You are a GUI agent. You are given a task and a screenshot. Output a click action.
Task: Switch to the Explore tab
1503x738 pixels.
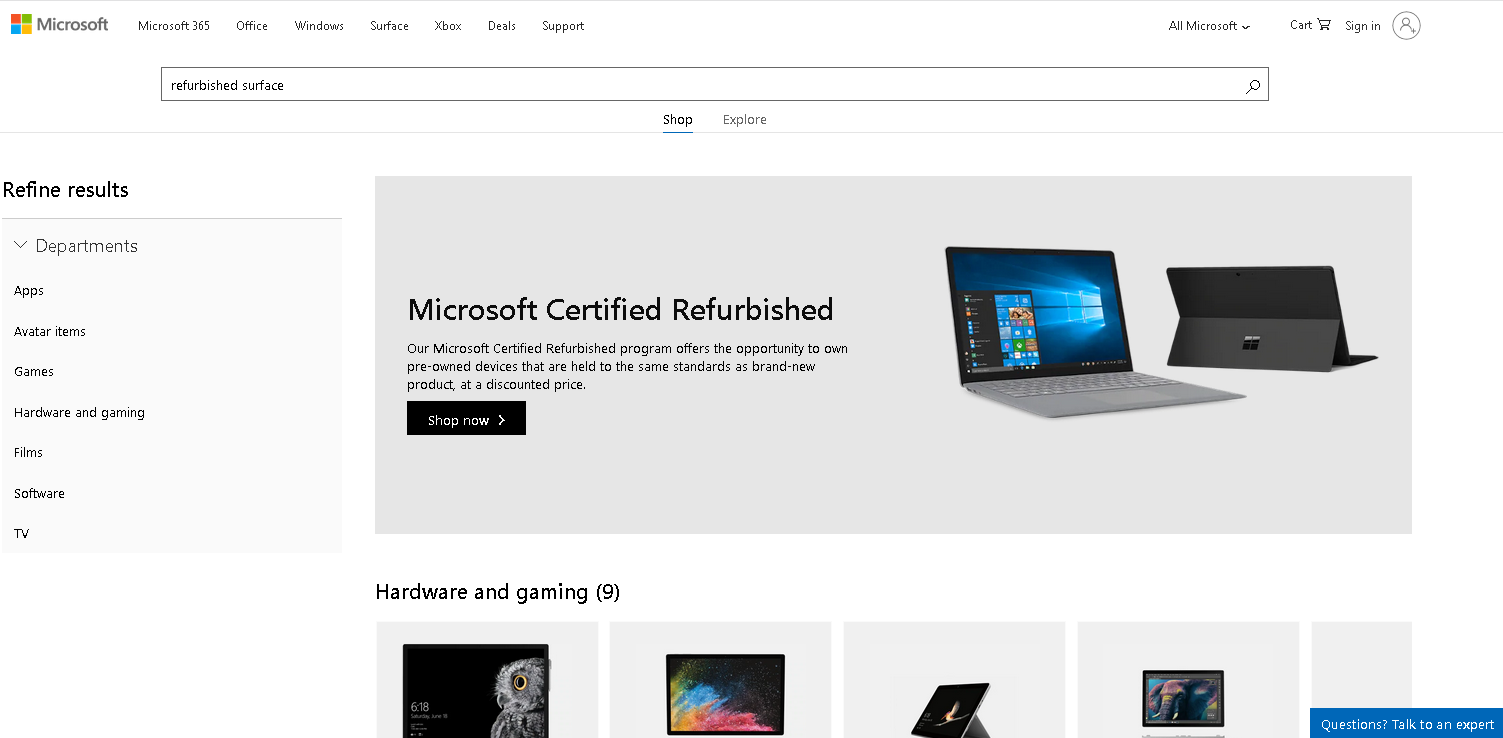(745, 120)
